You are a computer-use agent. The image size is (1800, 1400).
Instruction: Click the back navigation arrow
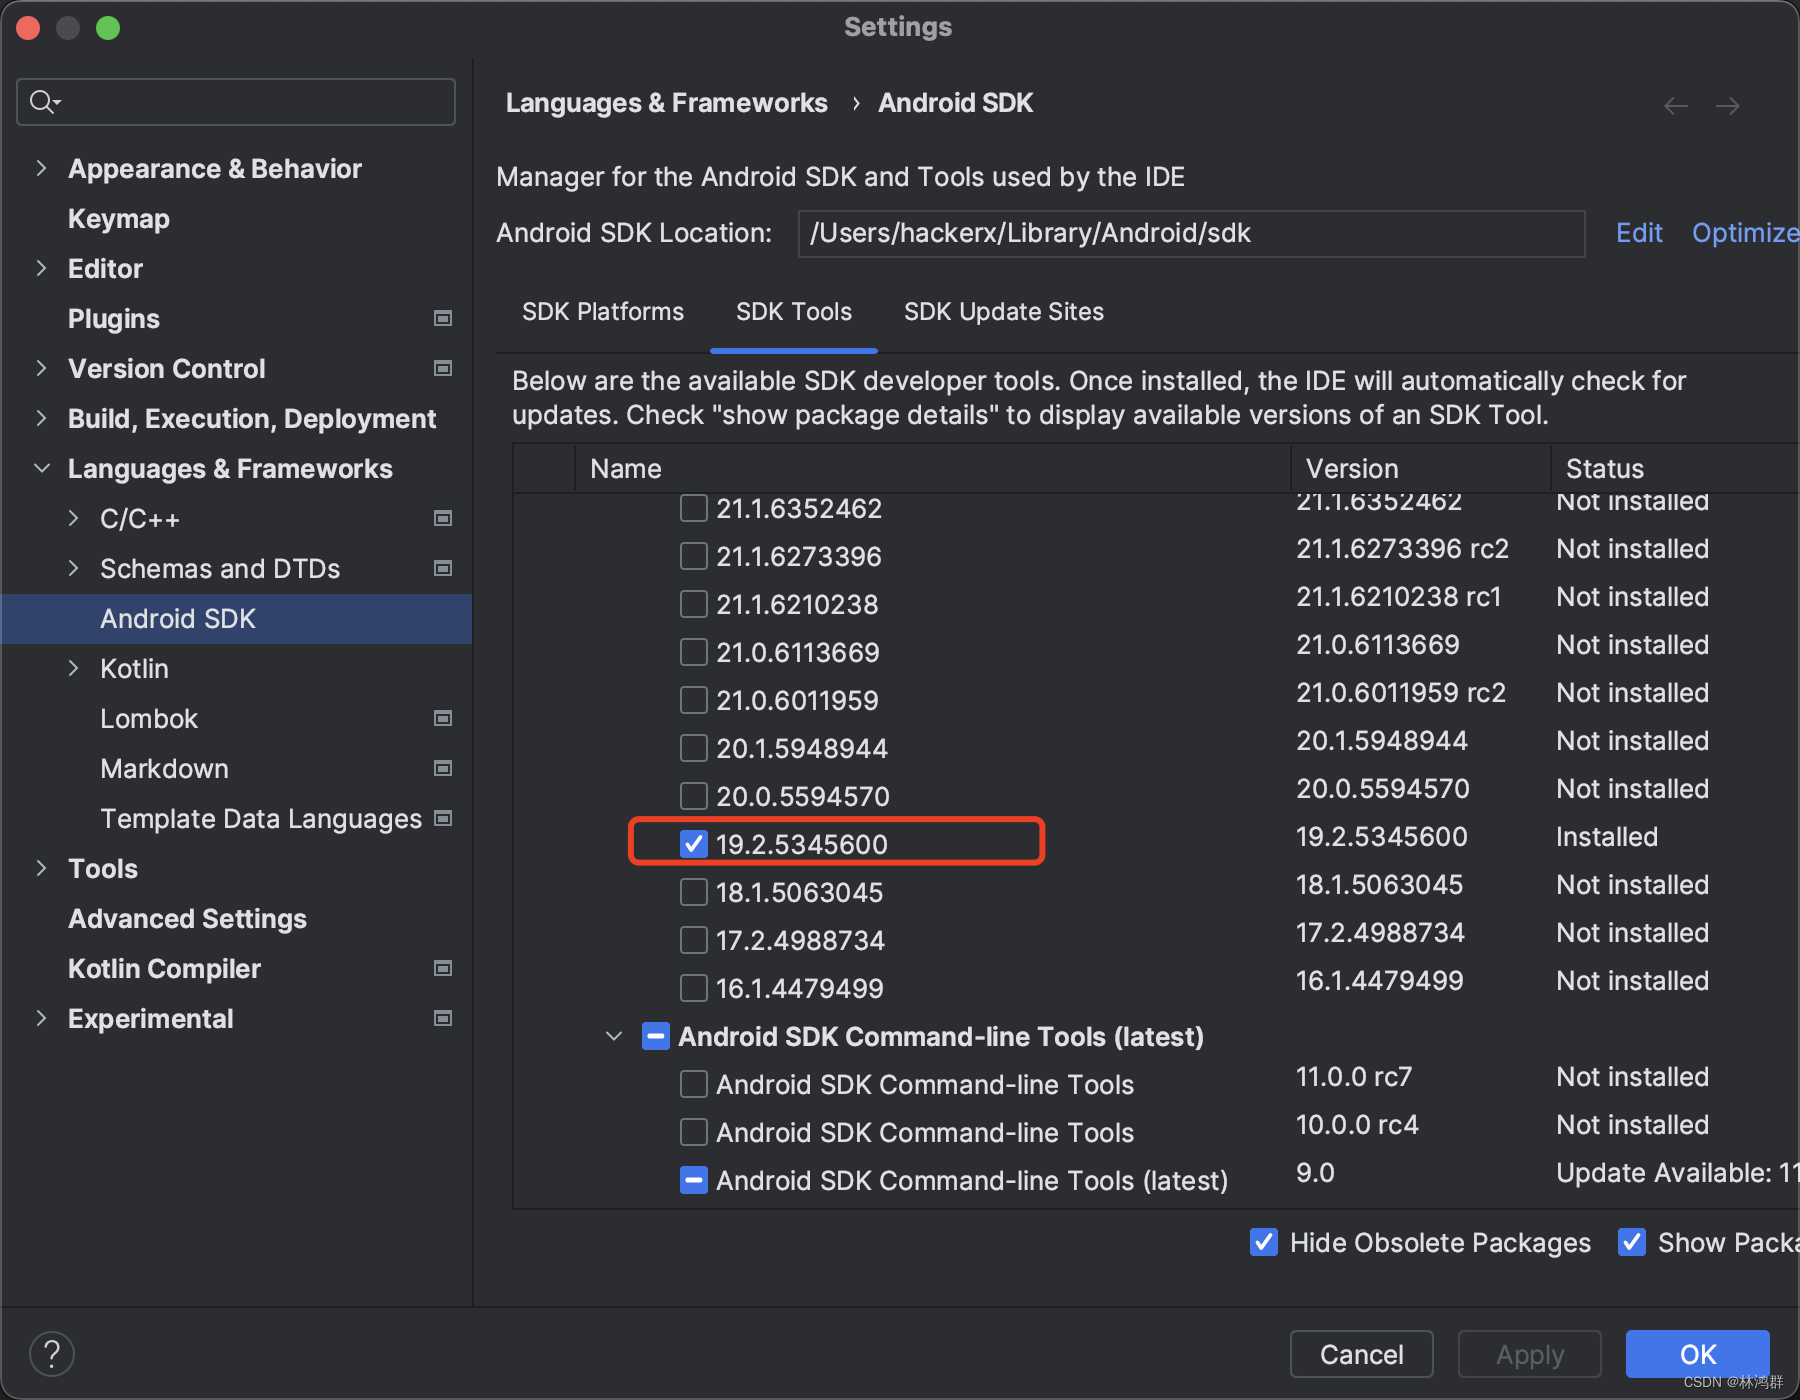[x=1675, y=106]
